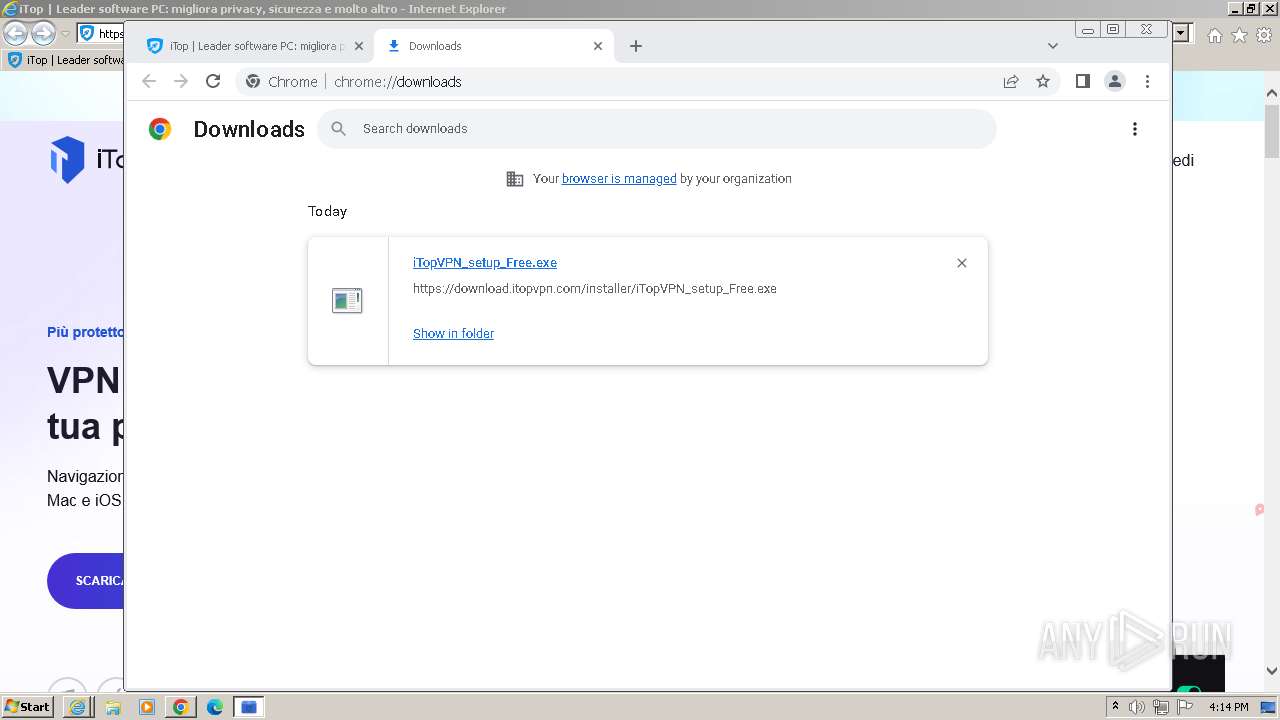Open Microsoft Edge from the taskbar

point(214,707)
